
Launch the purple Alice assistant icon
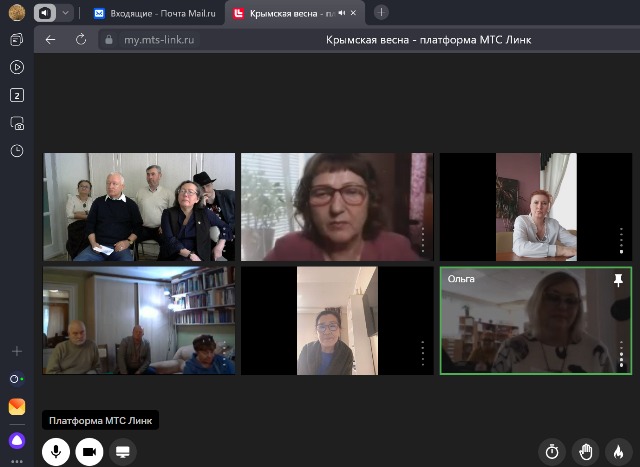[x=17, y=440]
